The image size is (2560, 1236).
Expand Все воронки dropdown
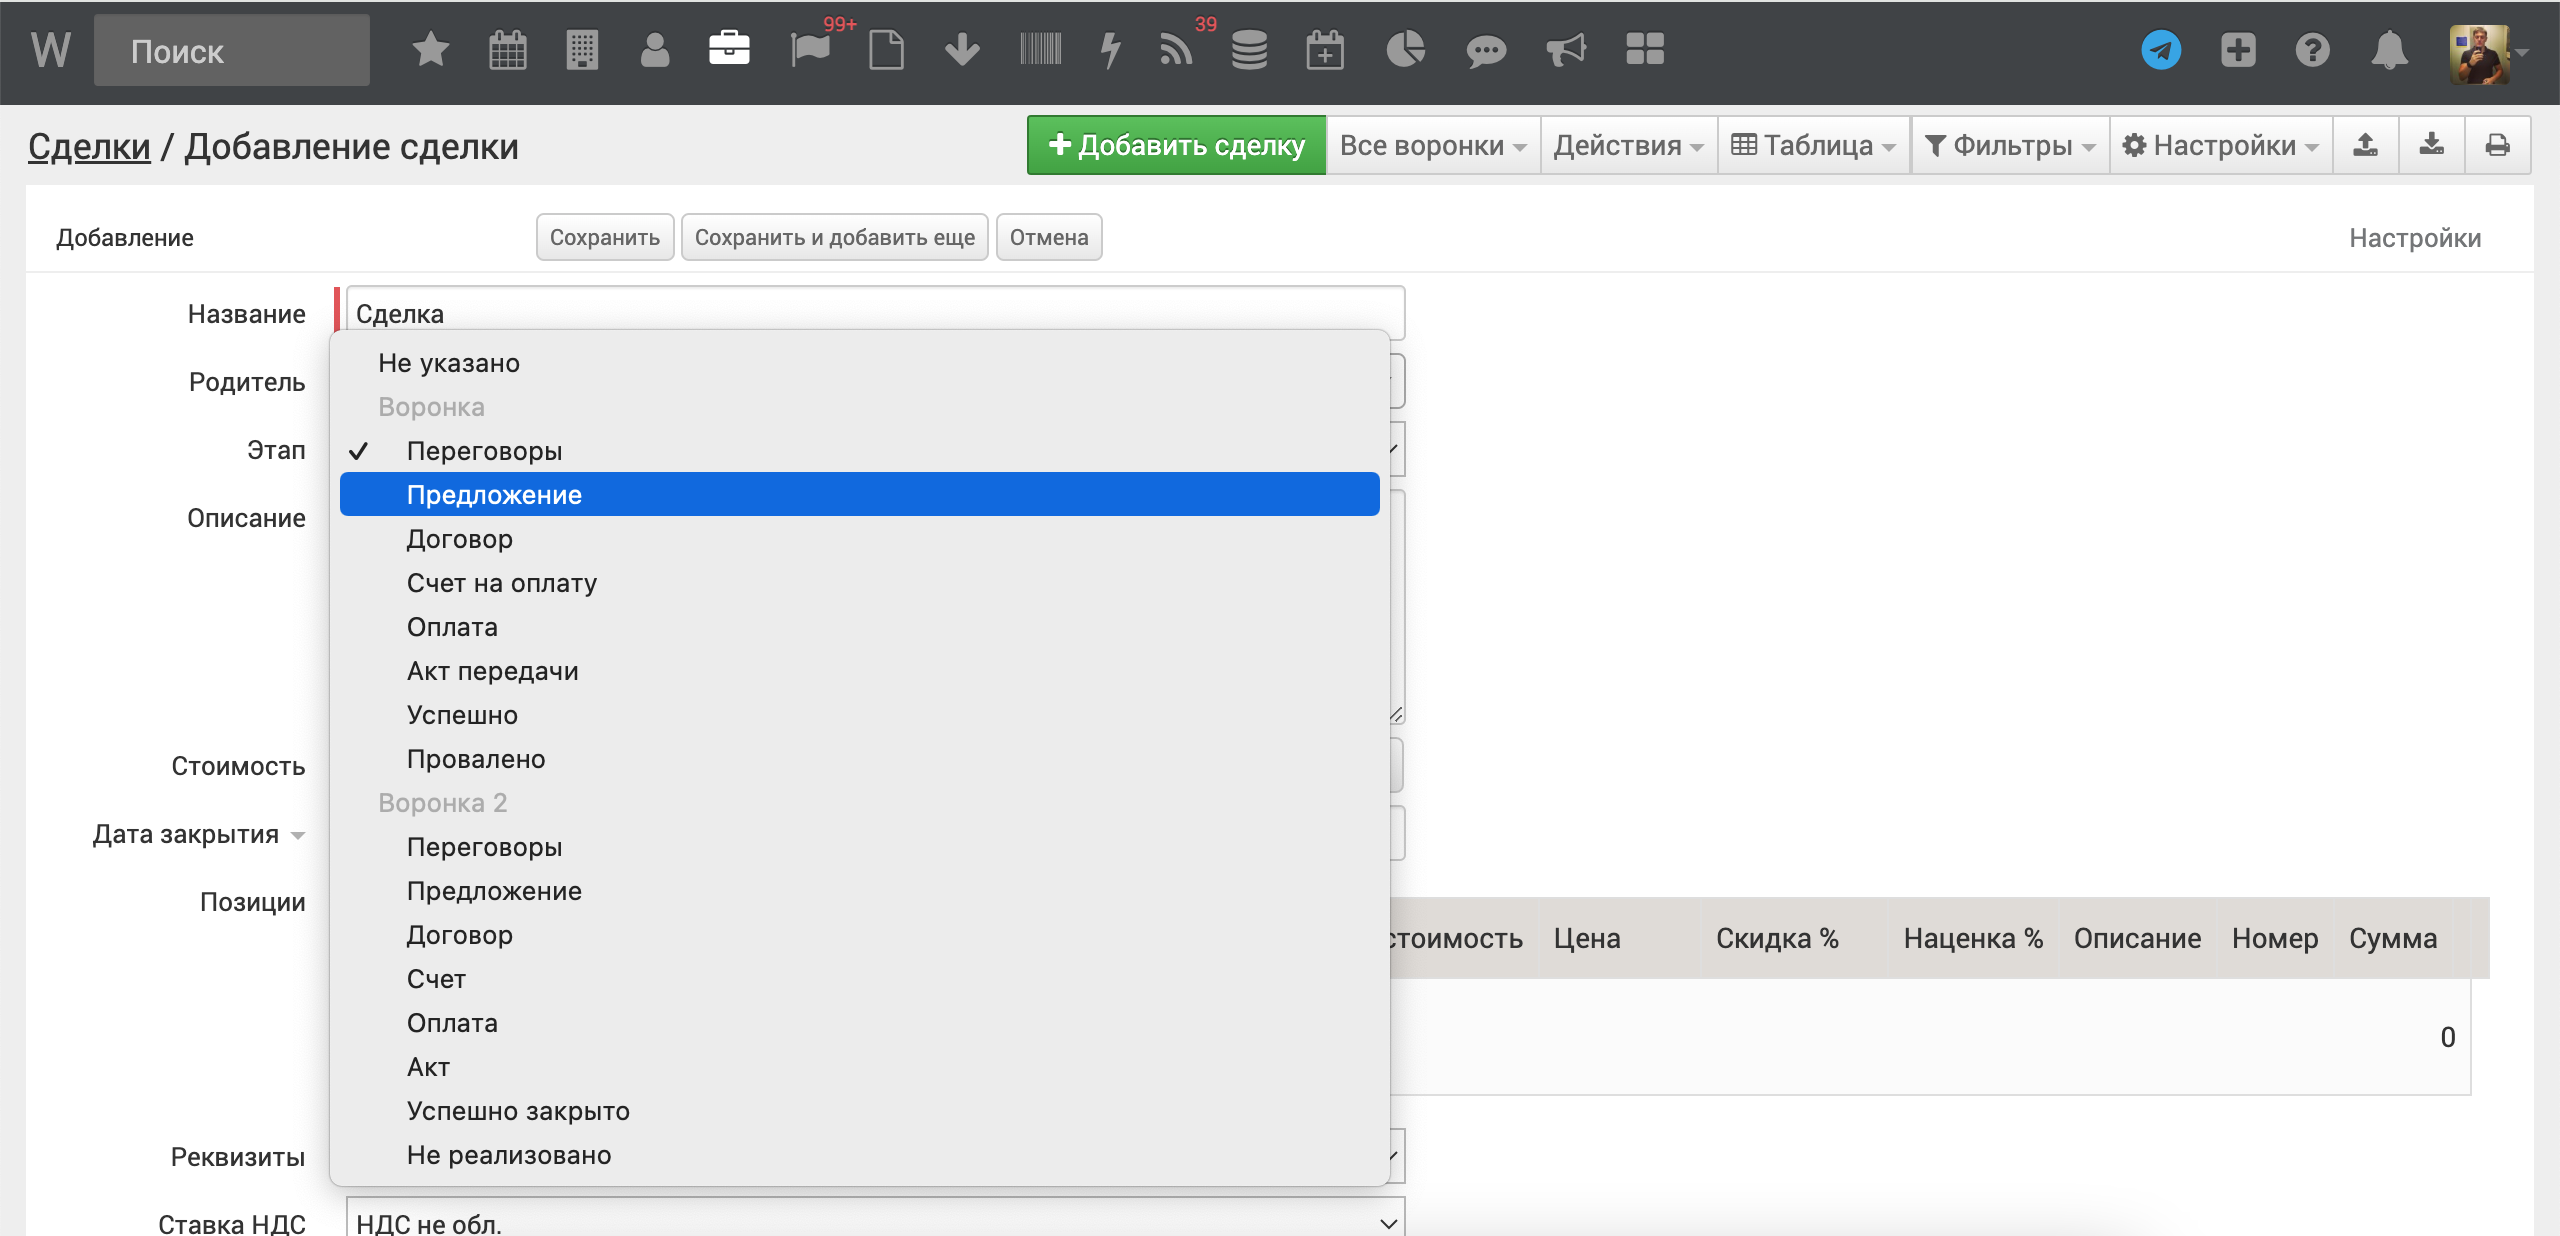(x=1432, y=145)
